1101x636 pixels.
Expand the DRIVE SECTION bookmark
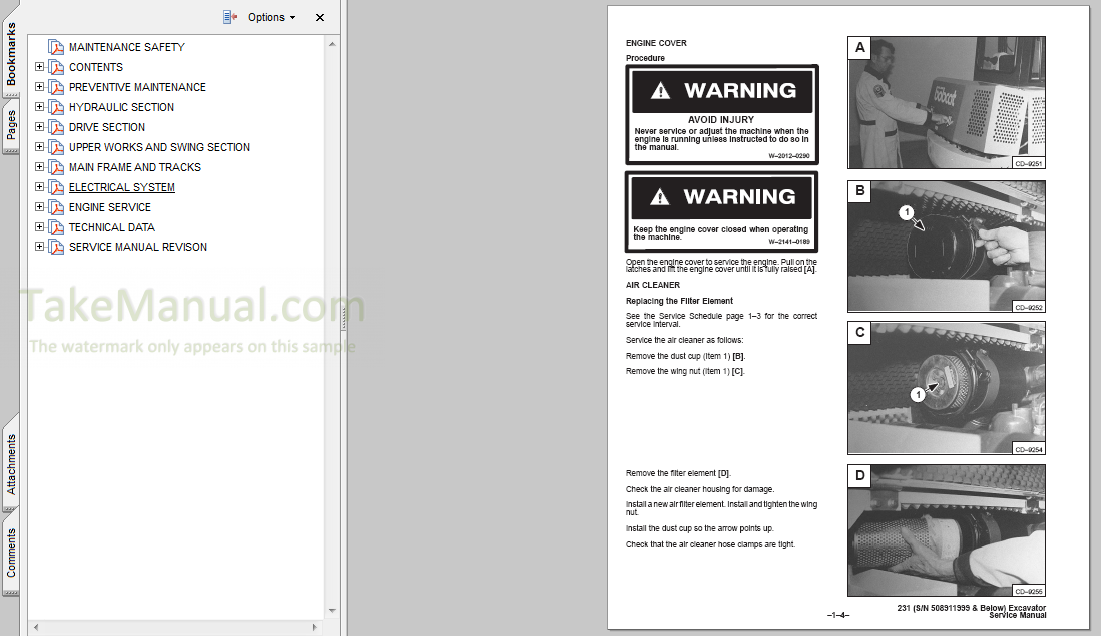pyautogui.click(x=39, y=127)
